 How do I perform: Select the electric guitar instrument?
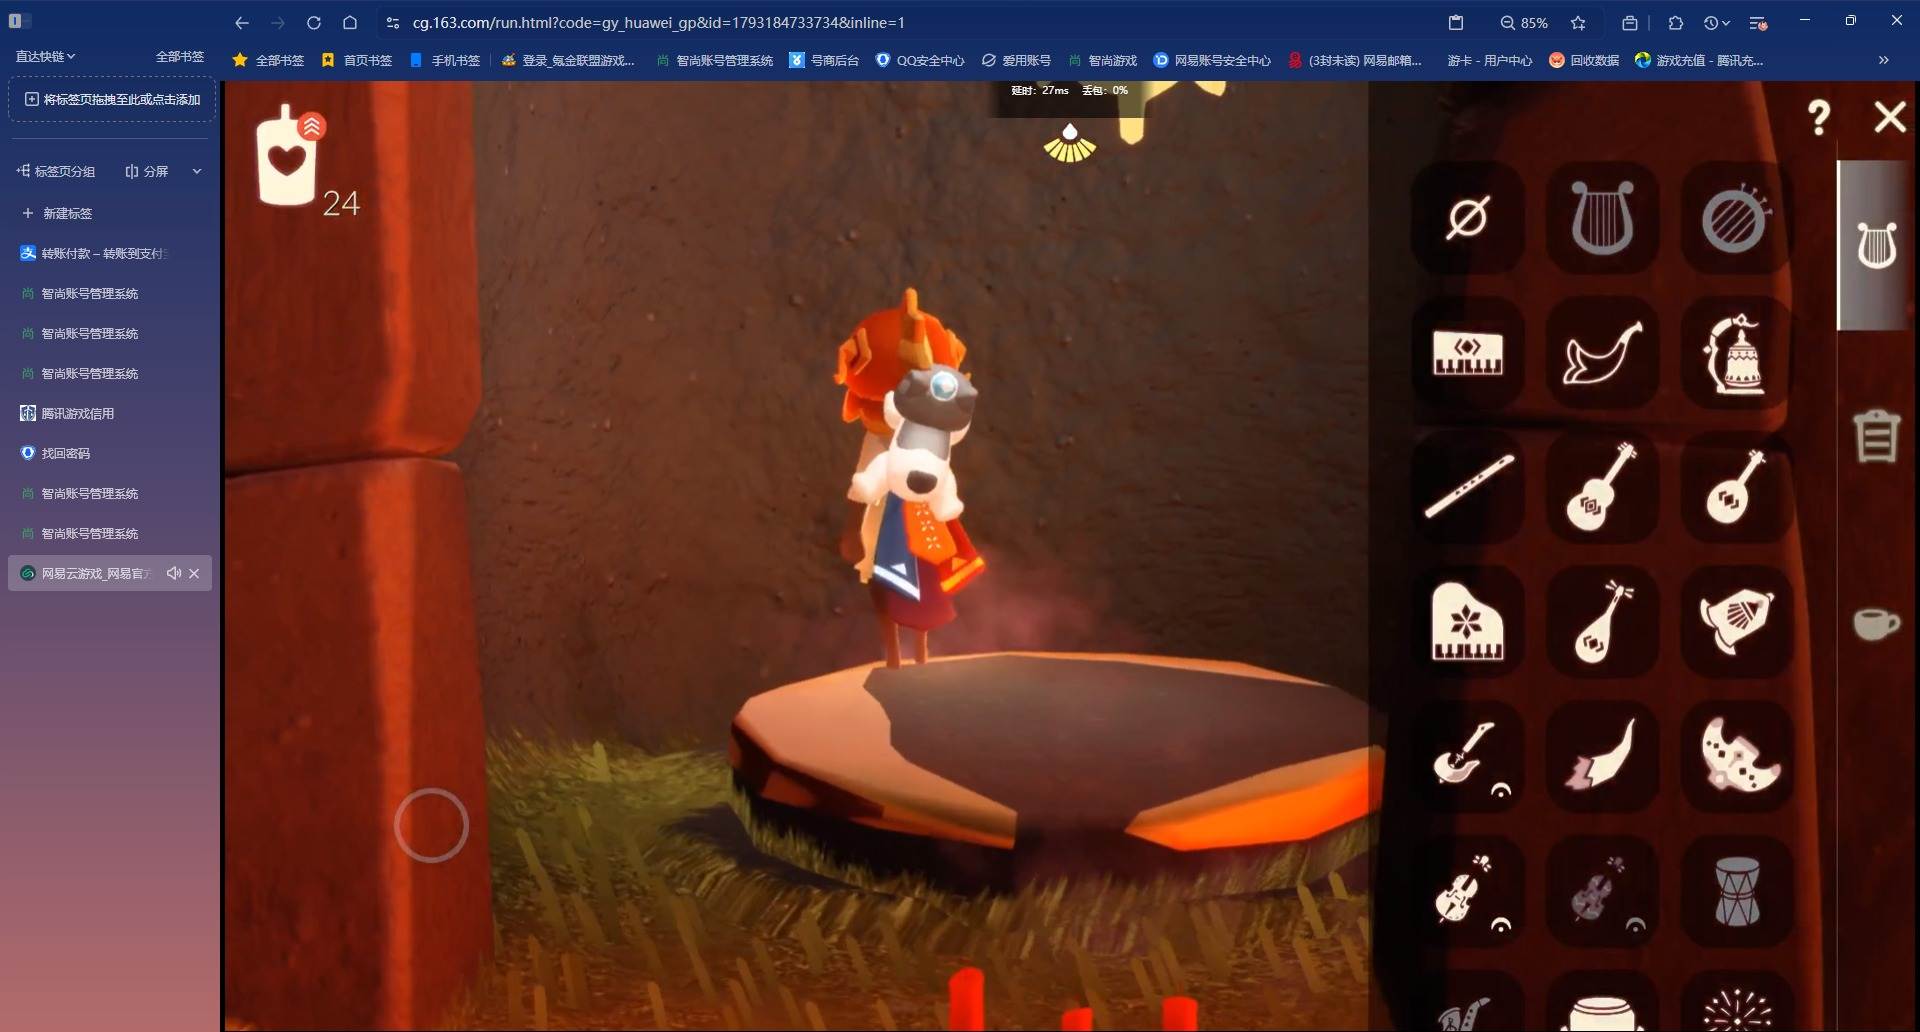tap(1467, 757)
